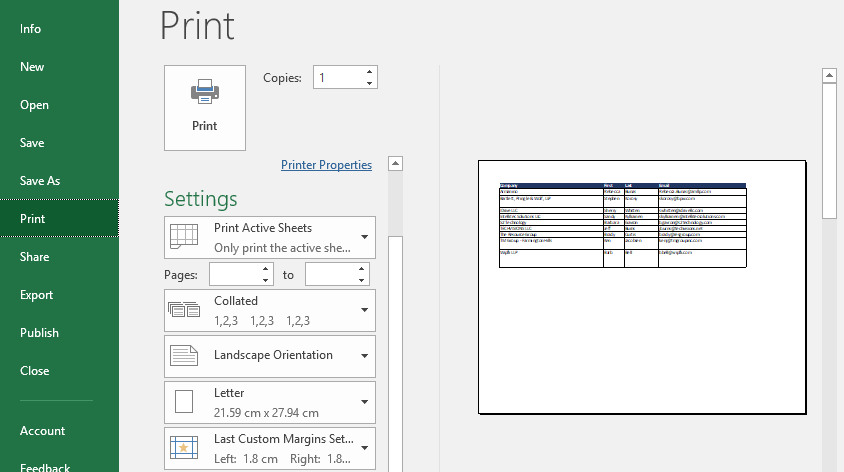Click the Pages start number field
844x472 pixels.
pyautogui.click(x=234, y=274)
